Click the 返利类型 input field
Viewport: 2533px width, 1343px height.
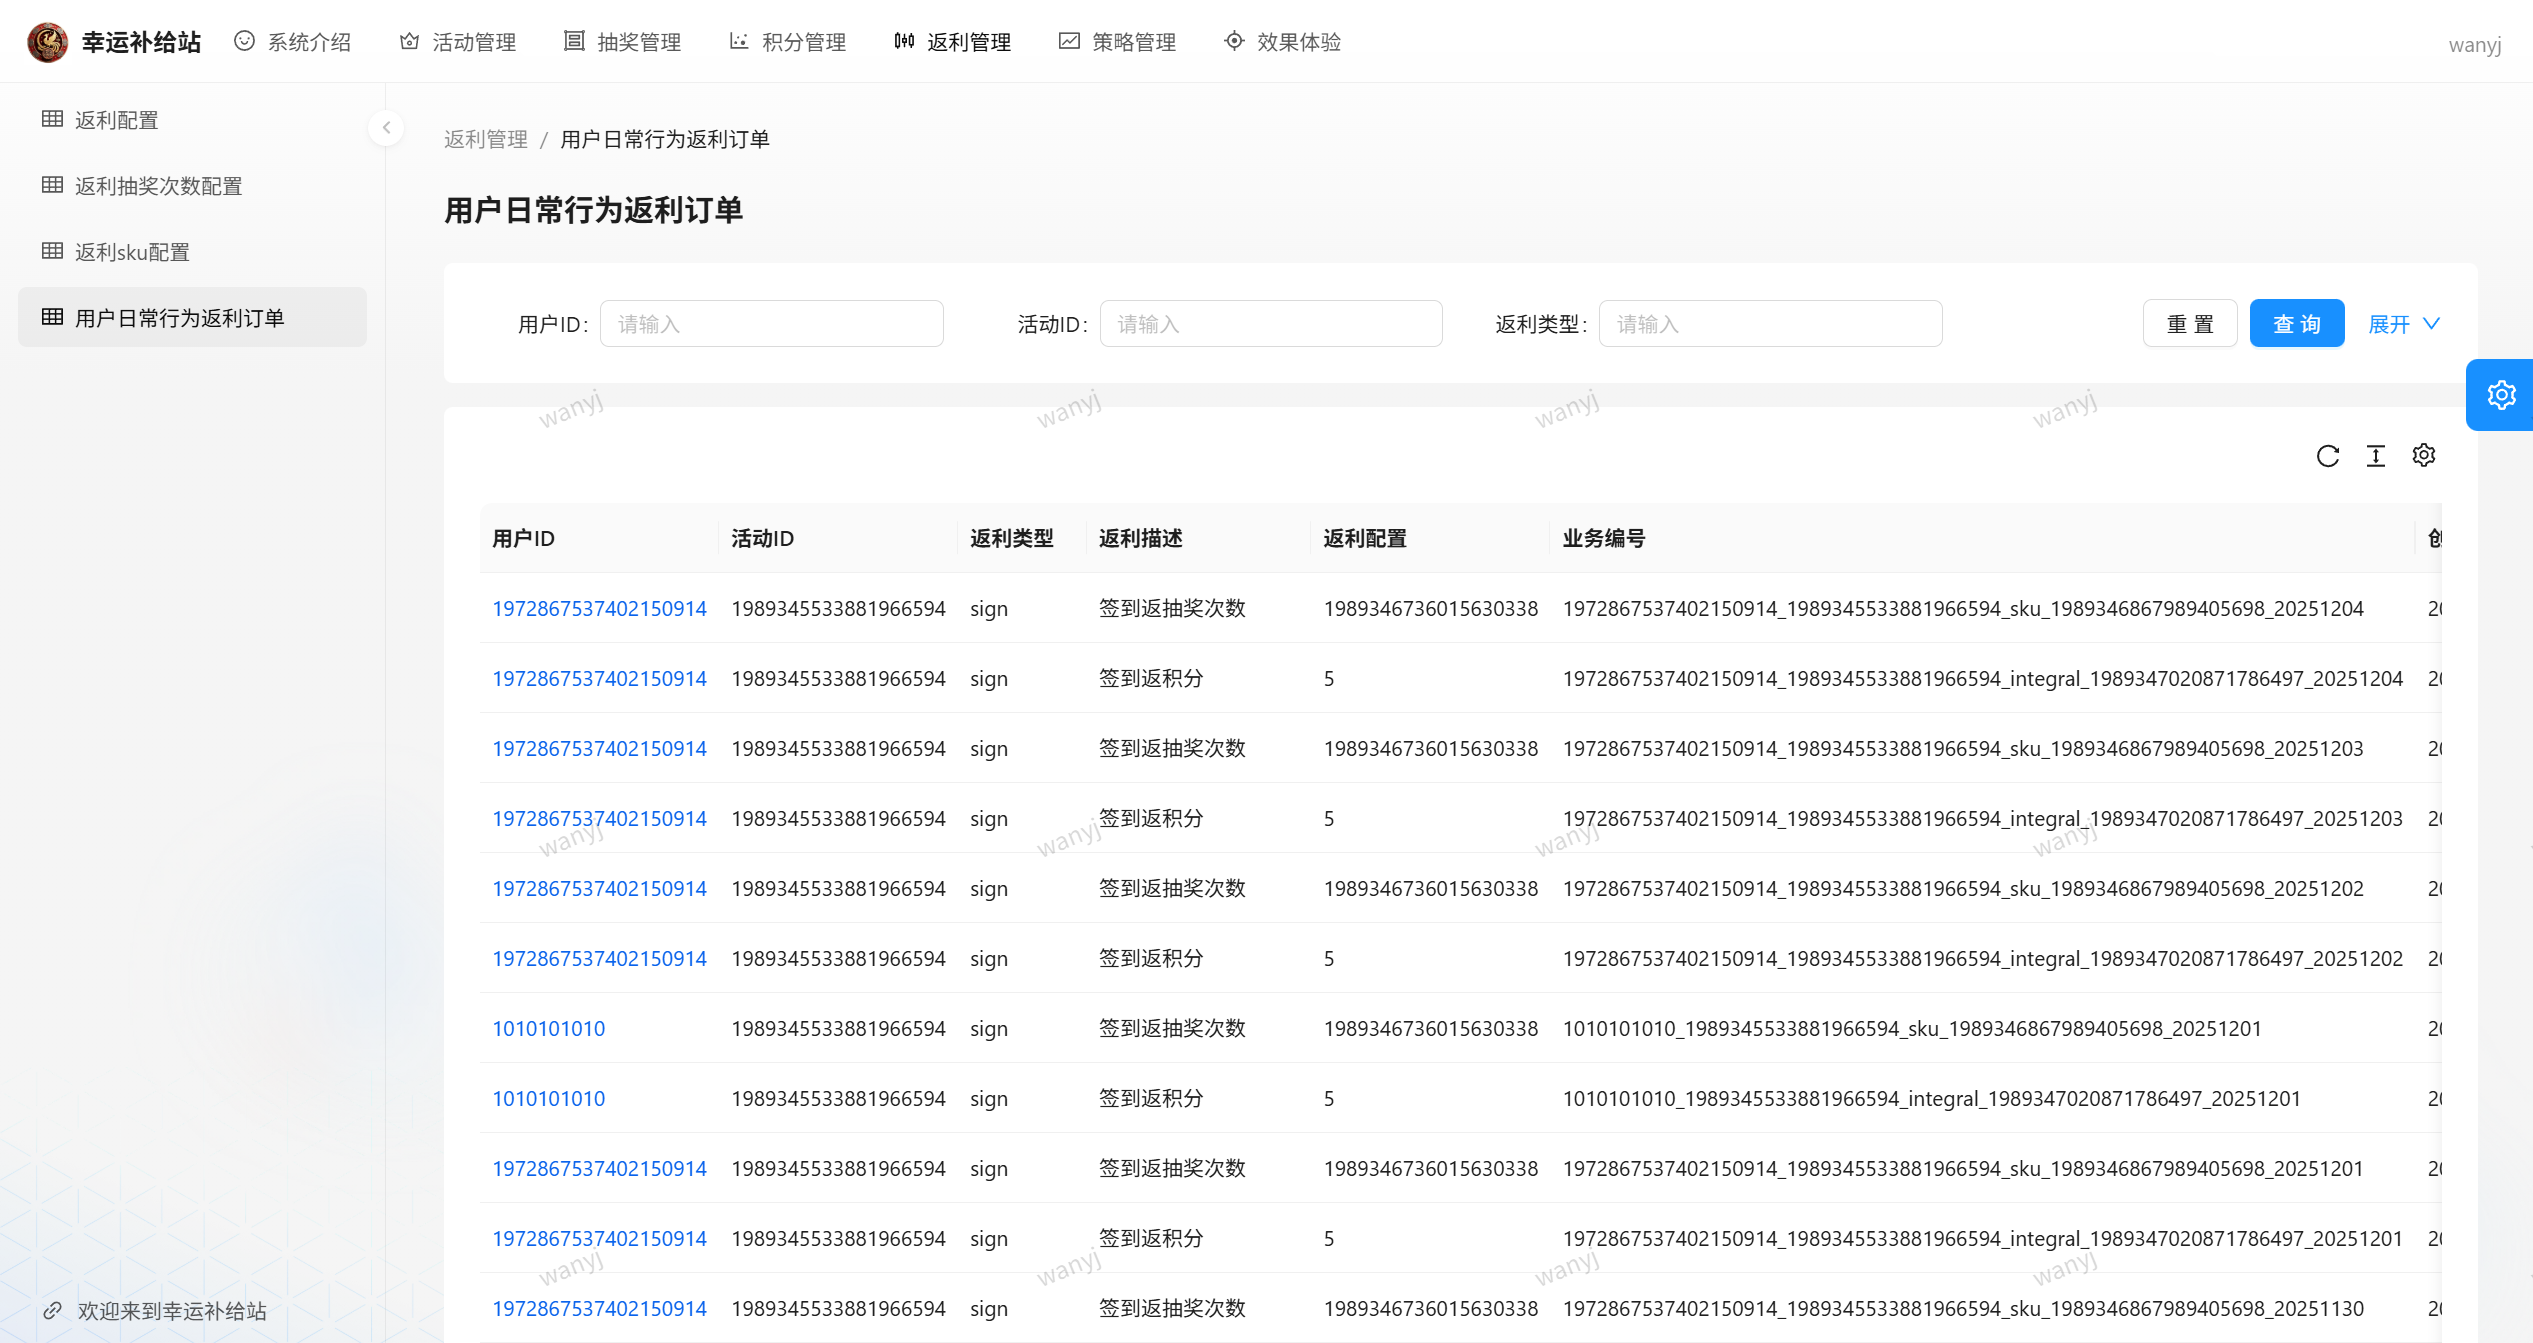[1769, 324]
